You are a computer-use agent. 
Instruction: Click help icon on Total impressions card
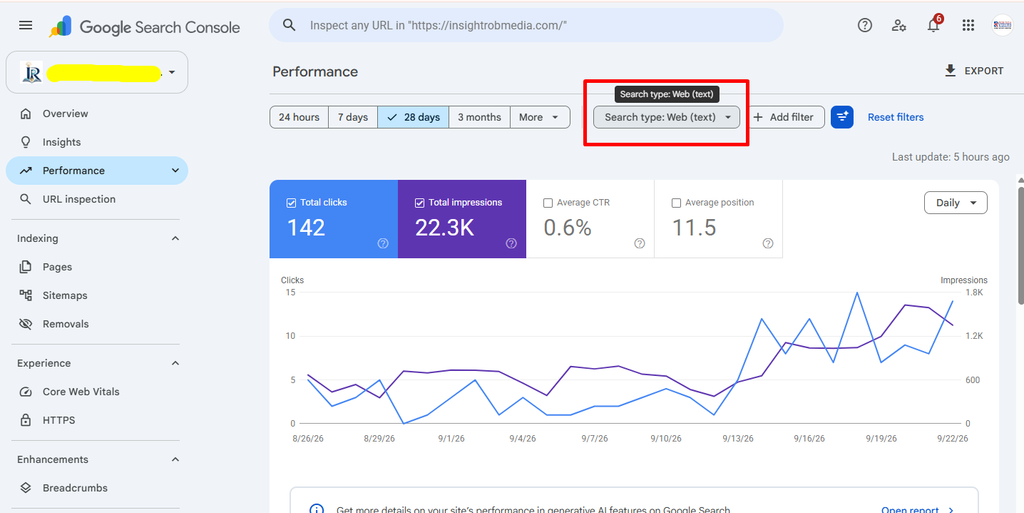click(x=511, y=243)
